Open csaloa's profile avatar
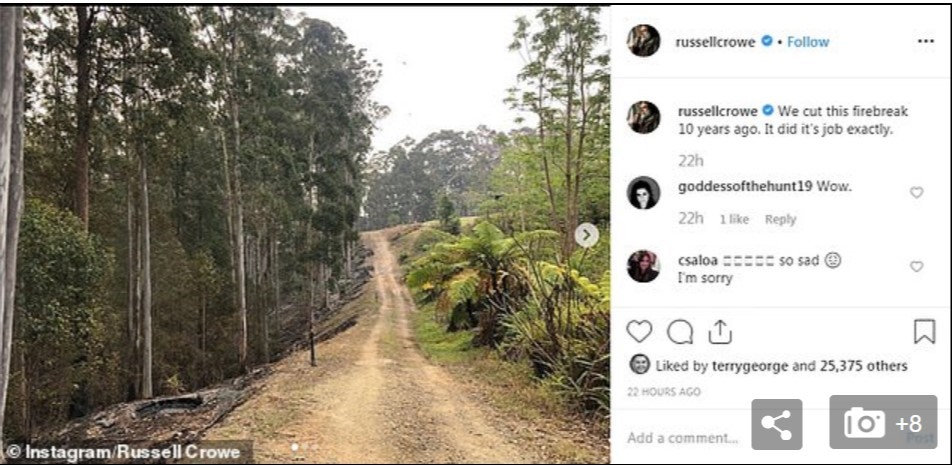This screenshot has width=952, height=469. point(643,266)
